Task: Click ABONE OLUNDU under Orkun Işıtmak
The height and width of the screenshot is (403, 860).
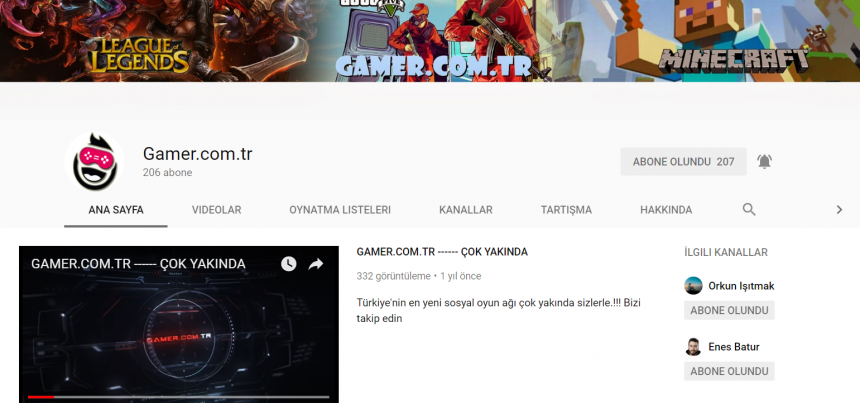Action: pos(729,310)
